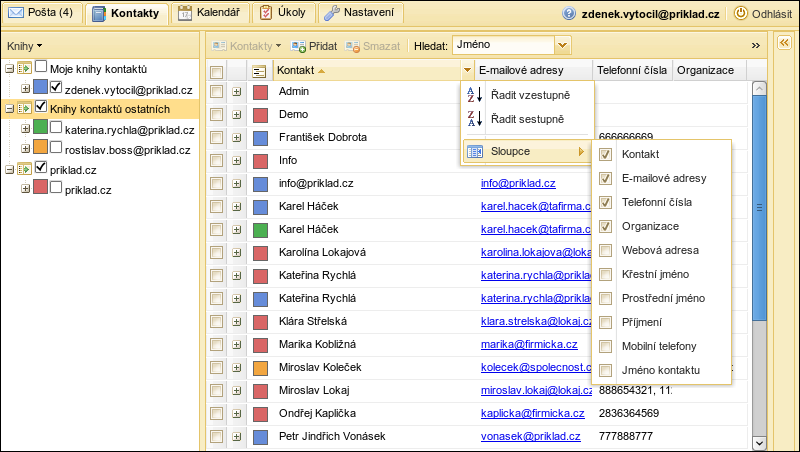The image size is (800, 452).
Task: Uncheck the Organizace column checkbox
Action: point(605,226)
